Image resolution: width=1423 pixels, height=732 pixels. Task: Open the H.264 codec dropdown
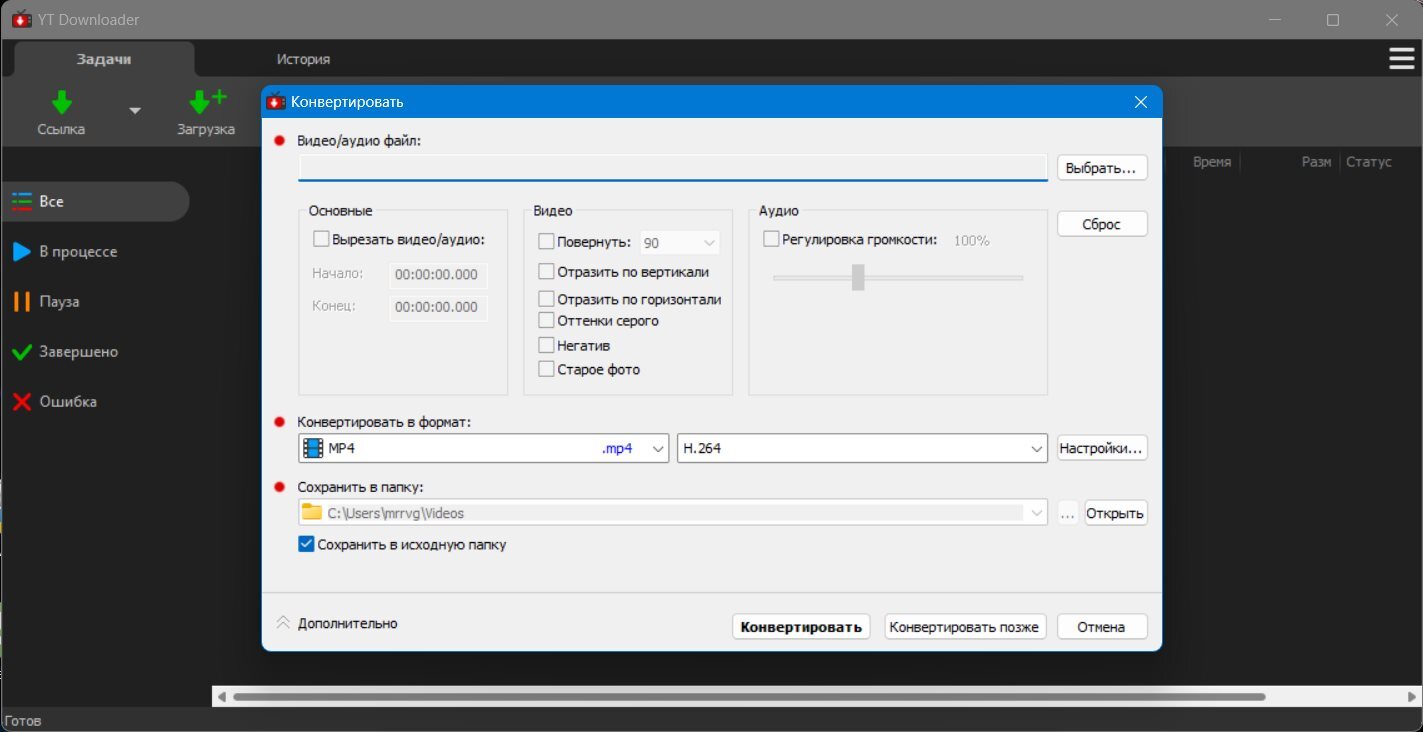click(862, 449)
